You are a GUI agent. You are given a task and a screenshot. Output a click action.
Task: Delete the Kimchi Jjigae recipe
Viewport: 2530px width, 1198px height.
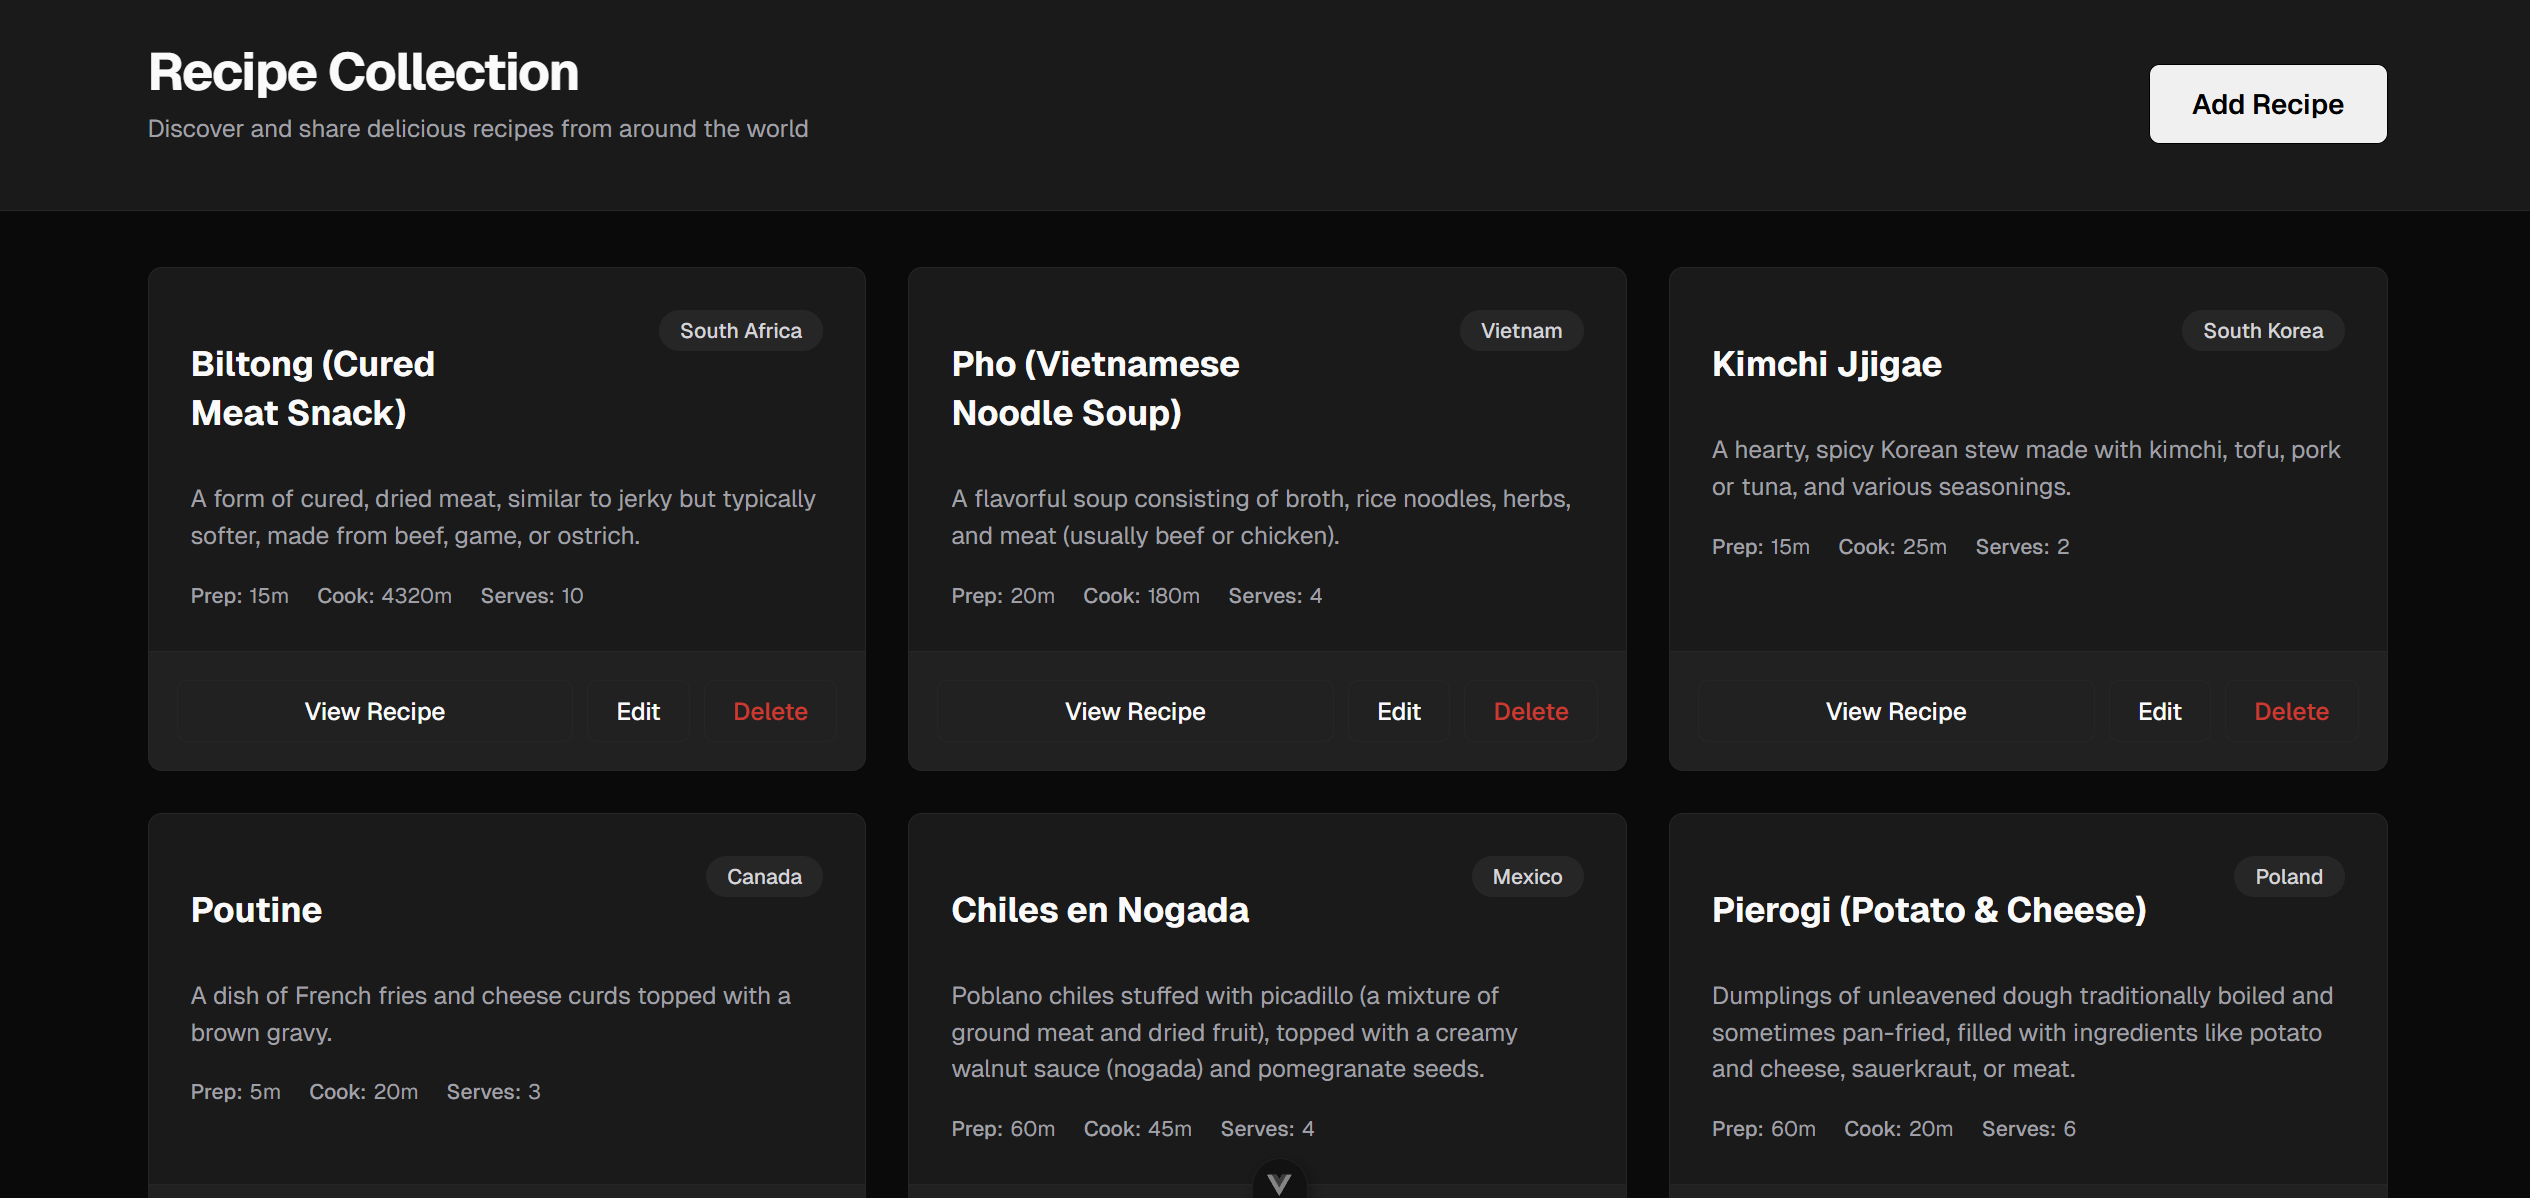coord(2292,711)
